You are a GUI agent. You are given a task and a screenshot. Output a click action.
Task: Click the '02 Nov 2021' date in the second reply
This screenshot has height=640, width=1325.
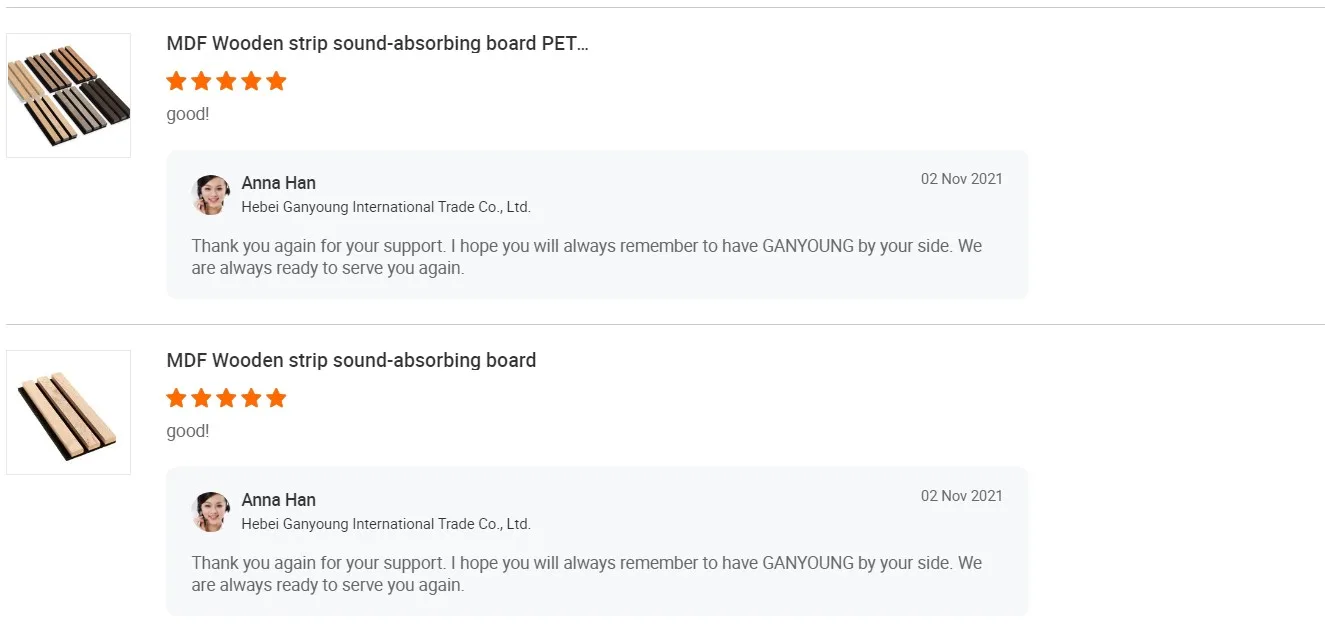pyautogui.click(x=961, y=496)
